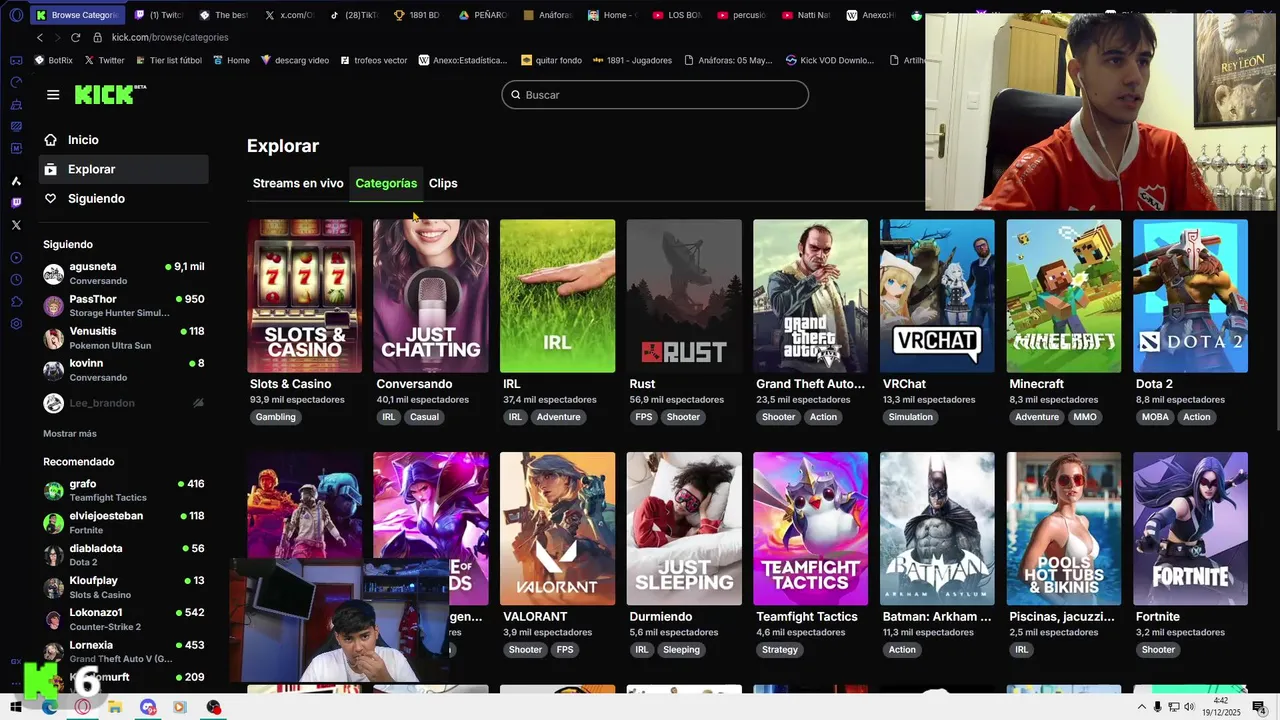Switch to the TikTok browser tab
Image resolution: width=1280 pixels, height=720 pixels.
[357, 15]
